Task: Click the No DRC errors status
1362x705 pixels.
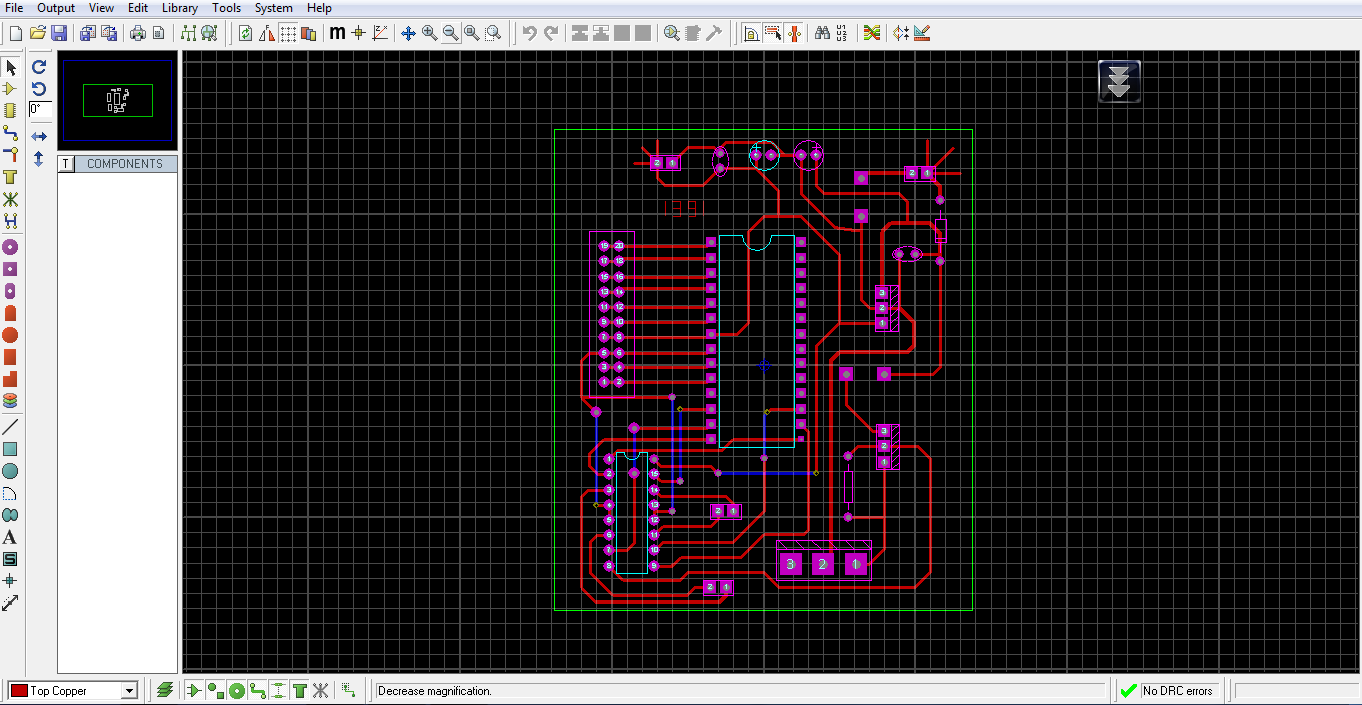Action: (x=1168, y=691)
